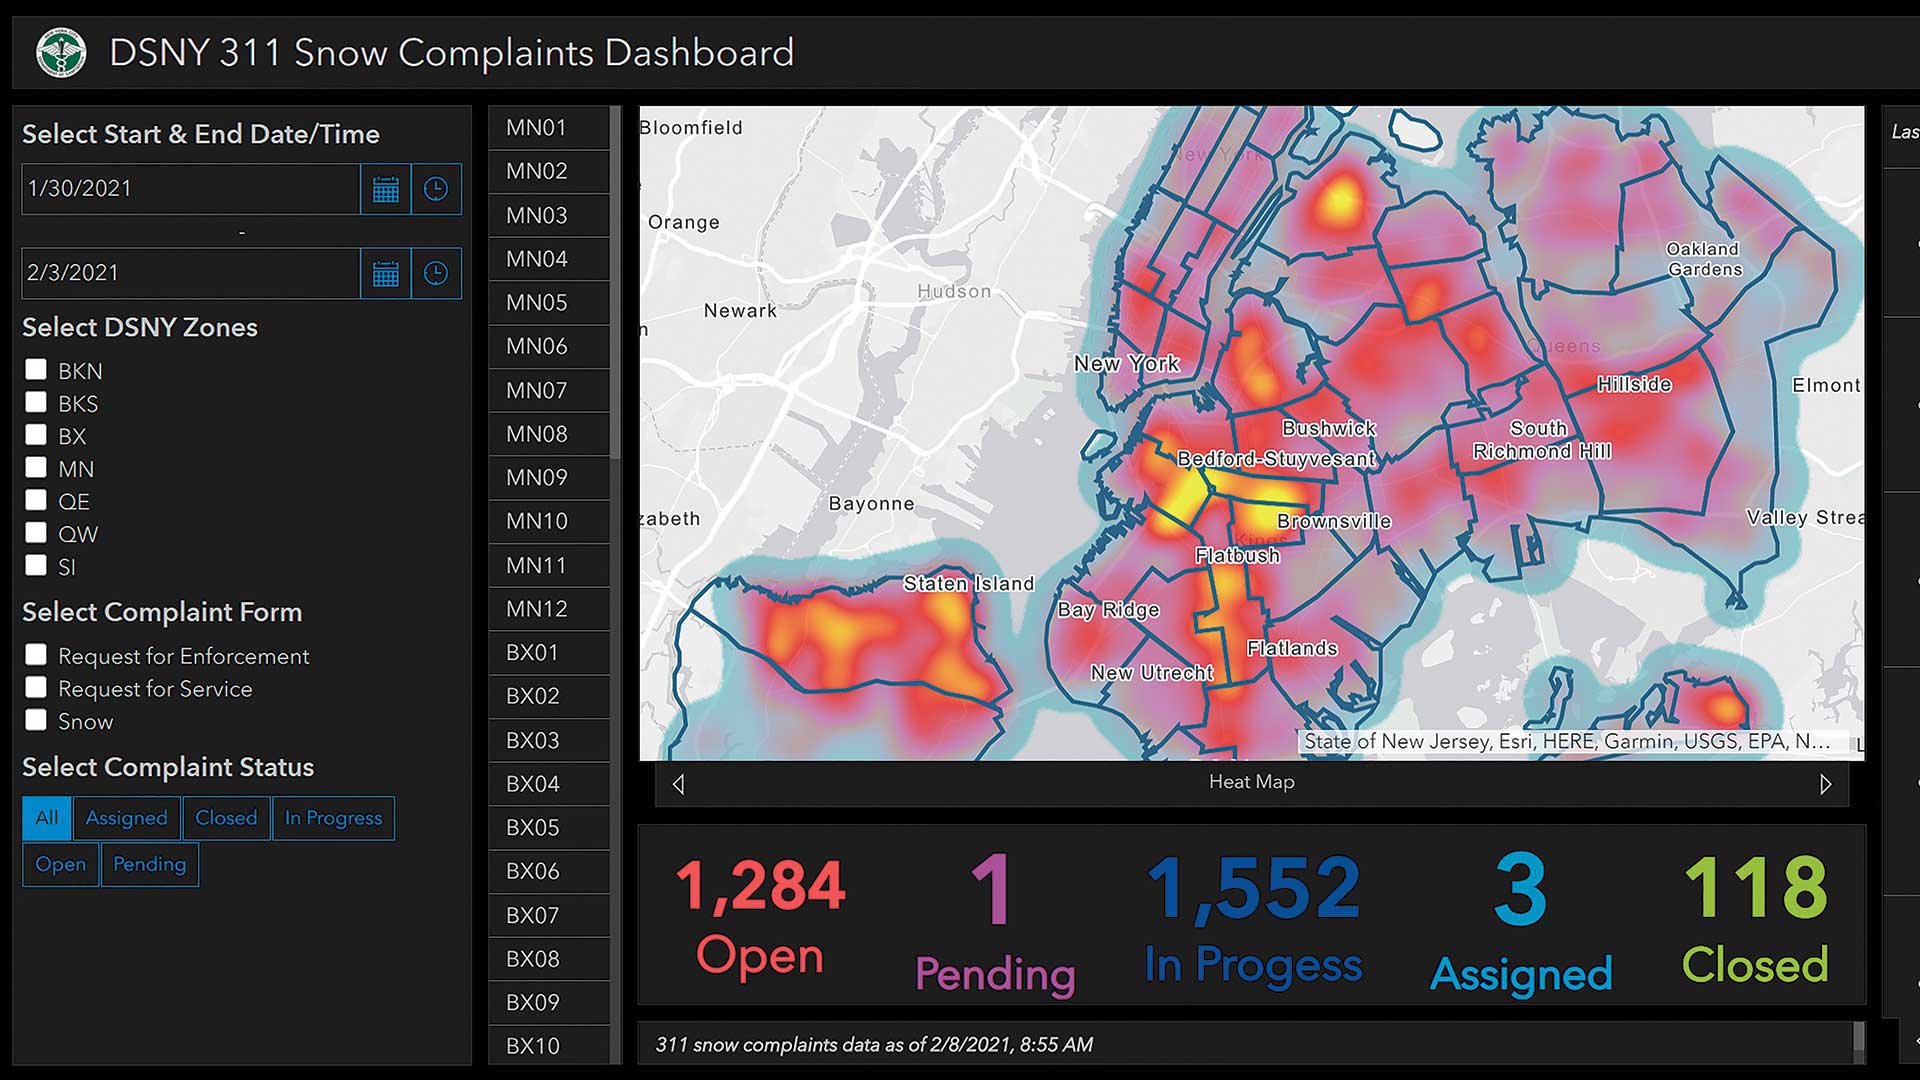This screenshot has height=1080, width=1920.
Task: Select district BX03 in the list
Action: [x=548, y=740]
